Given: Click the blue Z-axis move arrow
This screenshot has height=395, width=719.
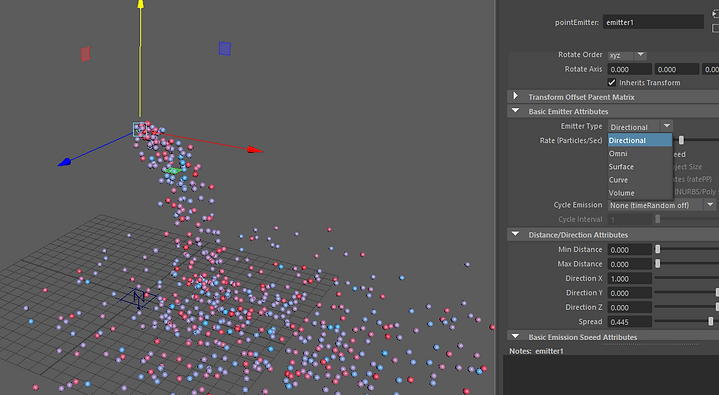Looking at the screenshot, I should [65, 162].
